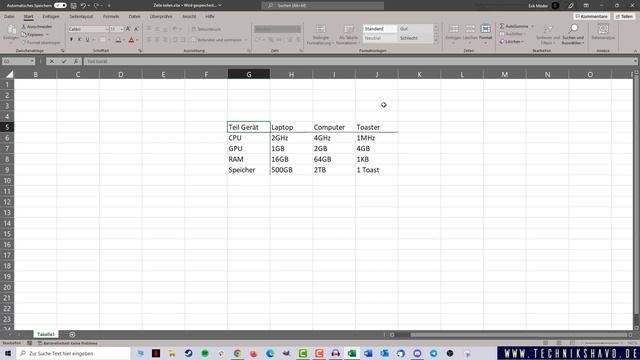Select the Tabelle1 sheet tab
This screenshot has width=640, height=360.
pos(45,334)
